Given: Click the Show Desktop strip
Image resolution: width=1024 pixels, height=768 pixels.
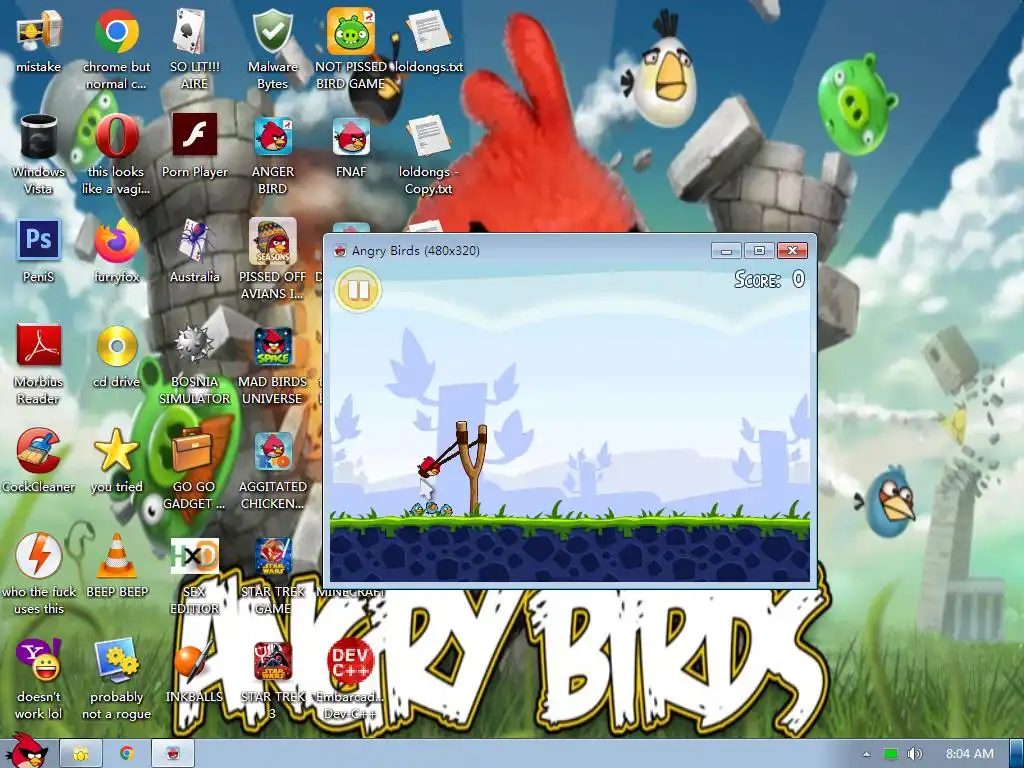Looking at the screenshot, I should pos(1017,754).
